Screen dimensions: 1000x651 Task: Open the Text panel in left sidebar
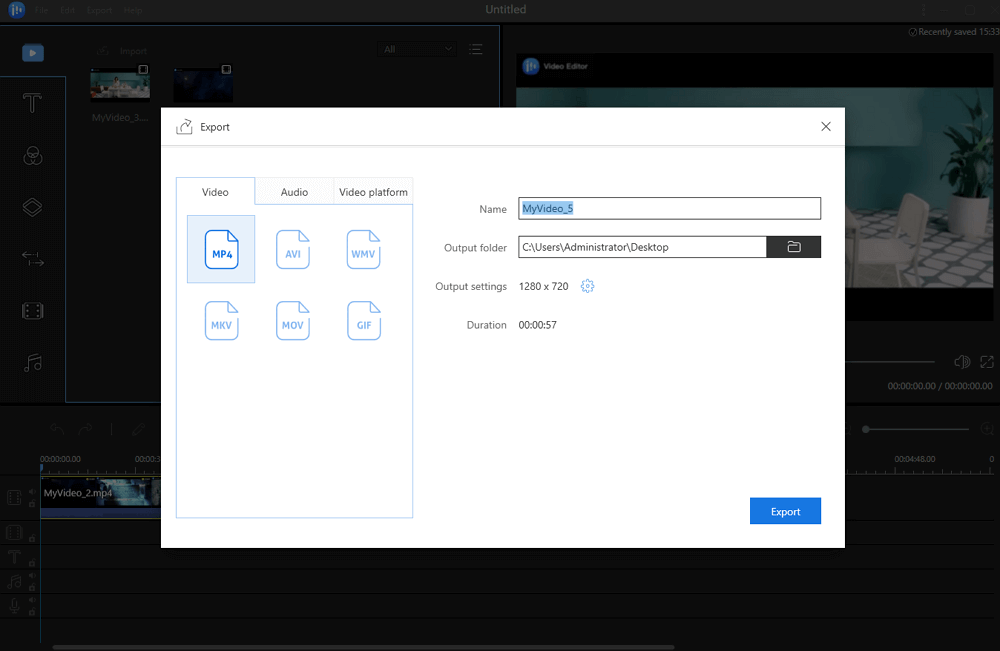[33, 103]
